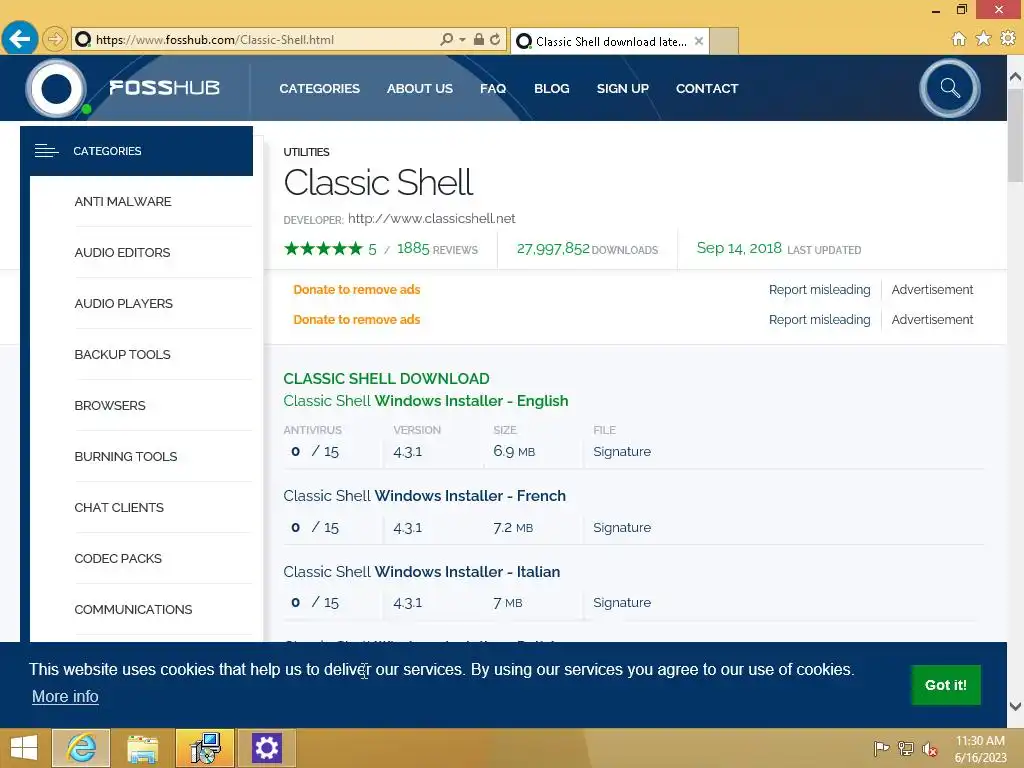Click the first Donate to remove ads
The image size is (1024, 768).
coord(357,289)
